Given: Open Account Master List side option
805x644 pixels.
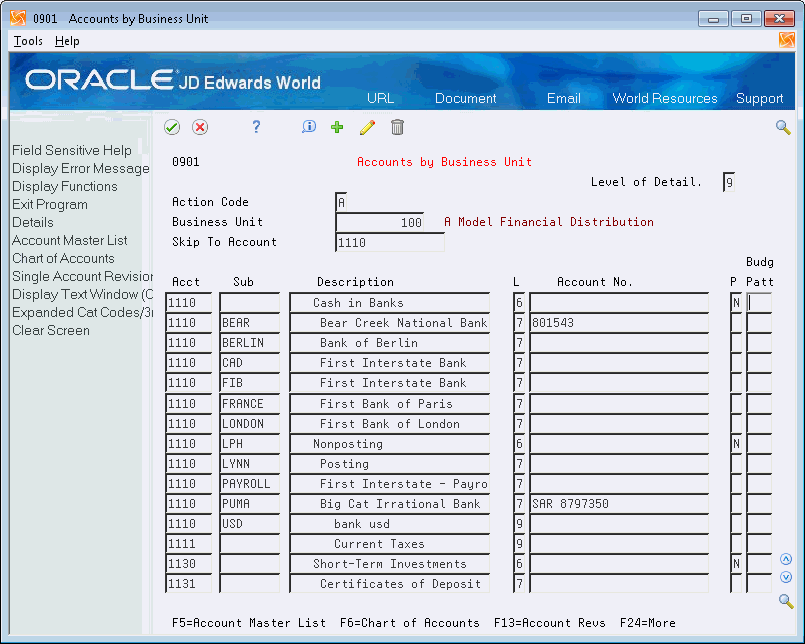Looking at the screenshot, I should (x=70, y=240).
